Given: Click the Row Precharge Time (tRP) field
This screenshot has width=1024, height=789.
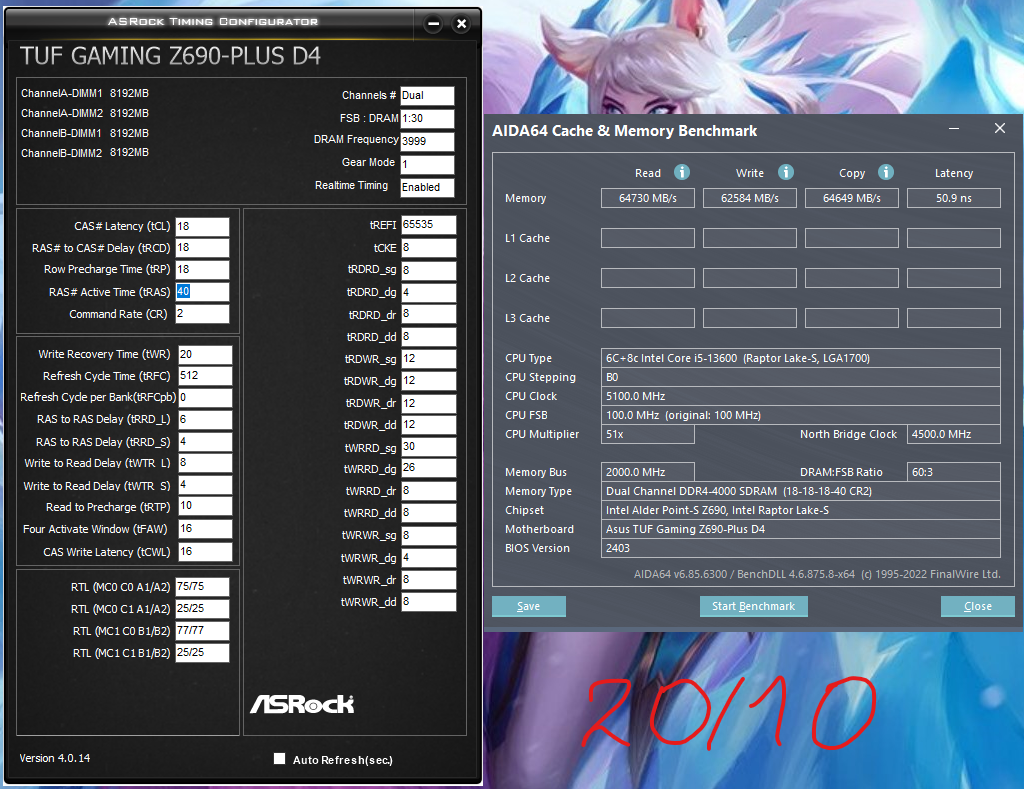Looking at the screenshot, I should pos(202,270).
